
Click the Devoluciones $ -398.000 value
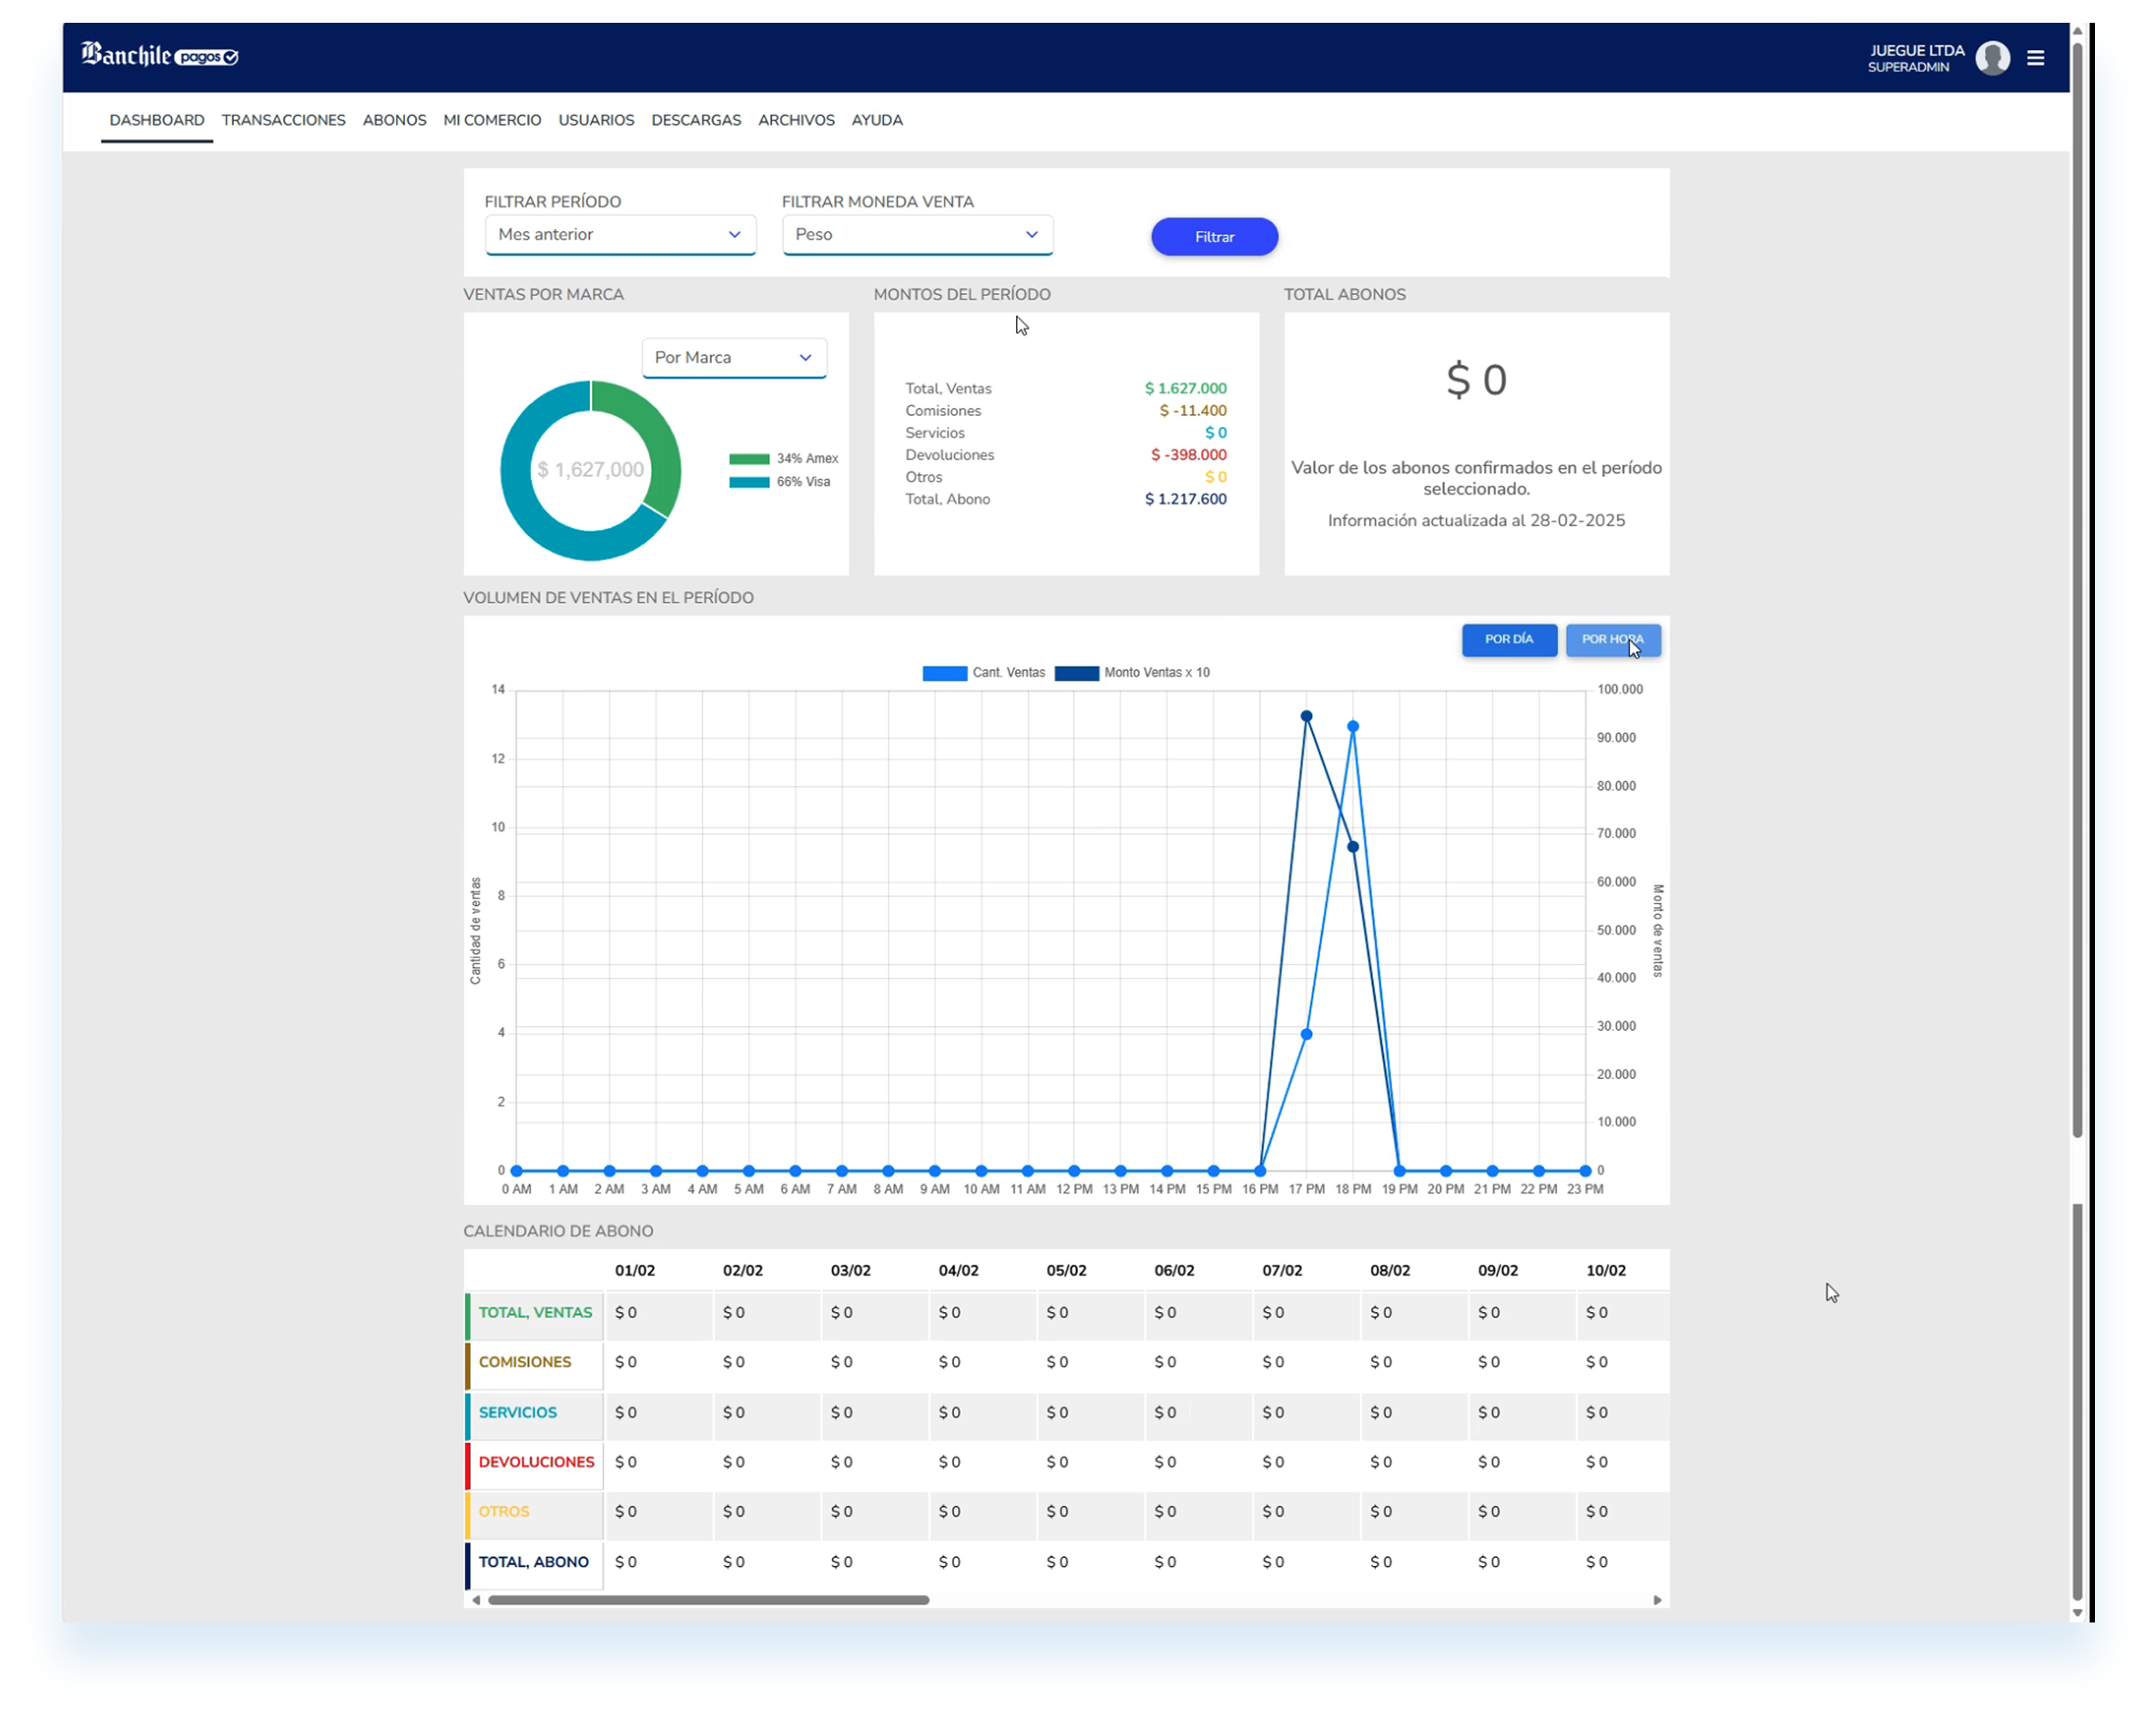(x=1188, y=455)
